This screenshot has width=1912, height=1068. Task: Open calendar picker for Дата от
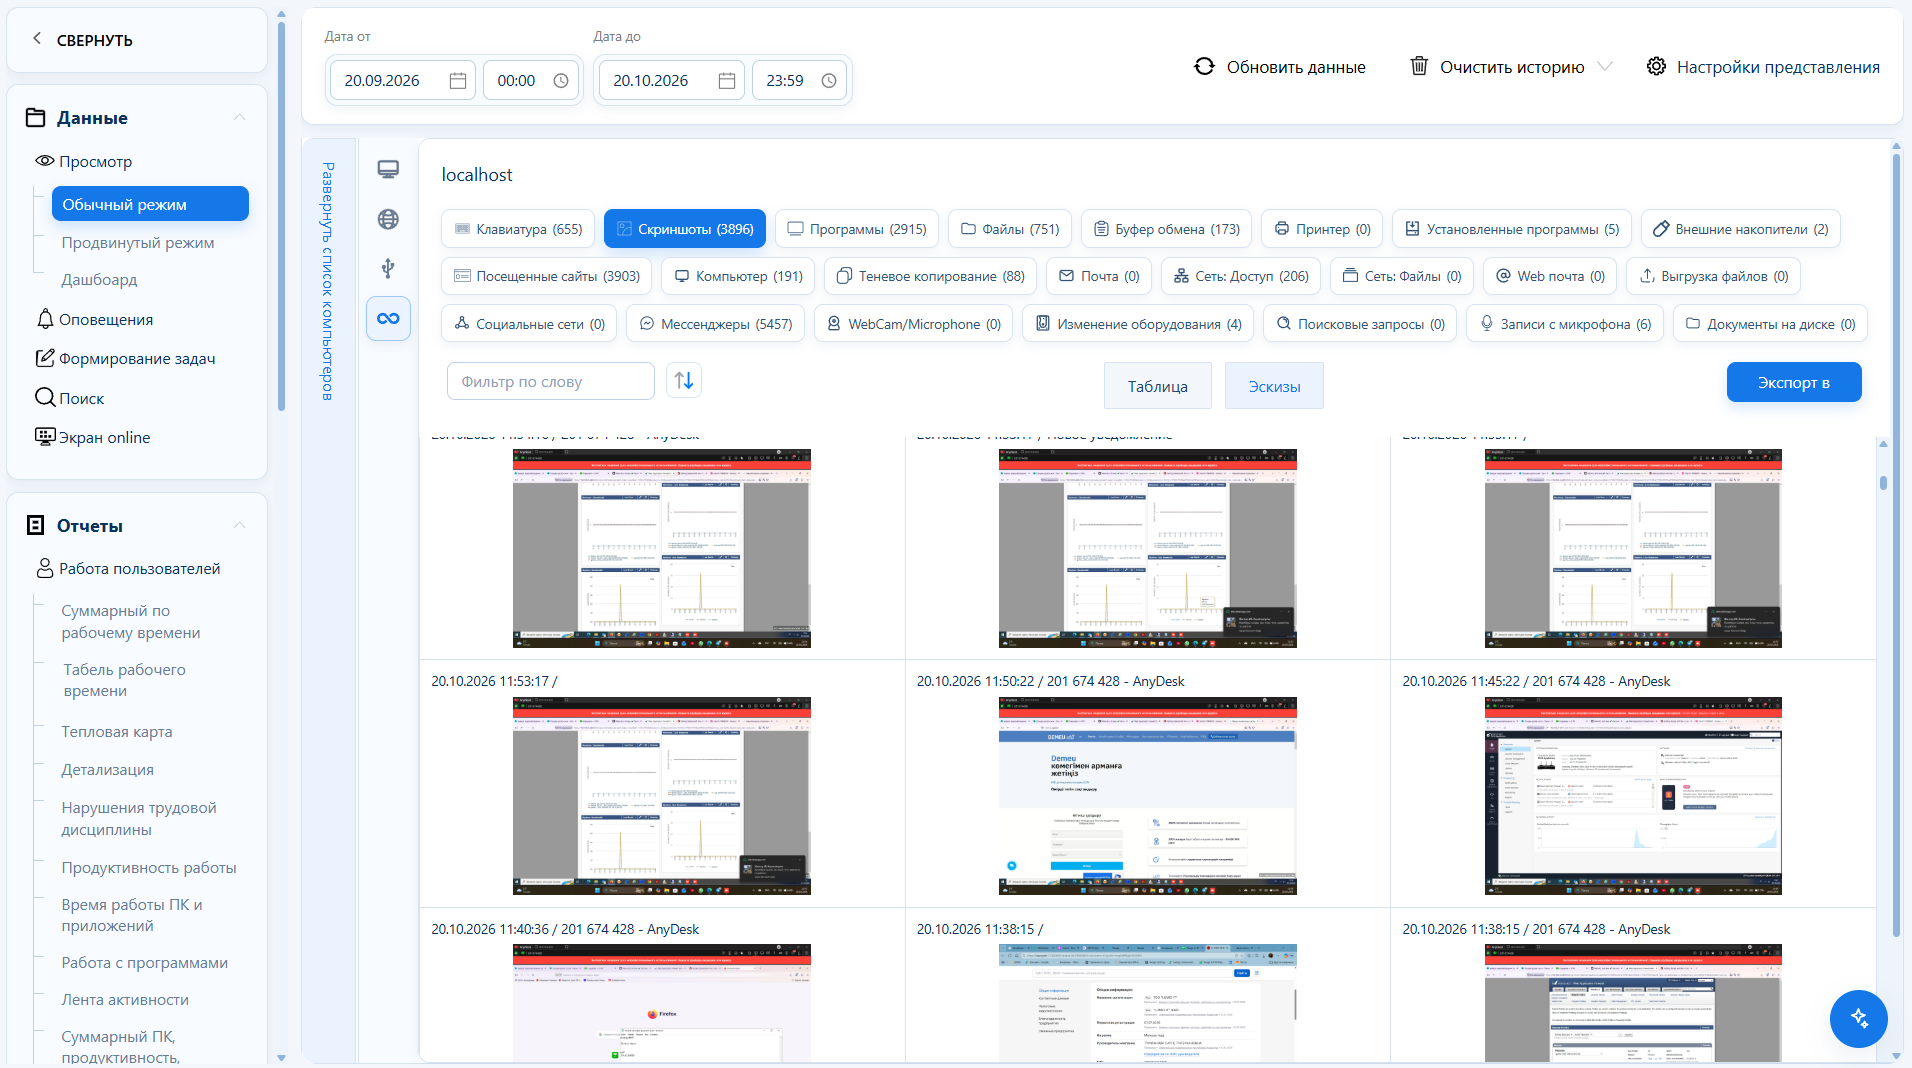(458, 81)
